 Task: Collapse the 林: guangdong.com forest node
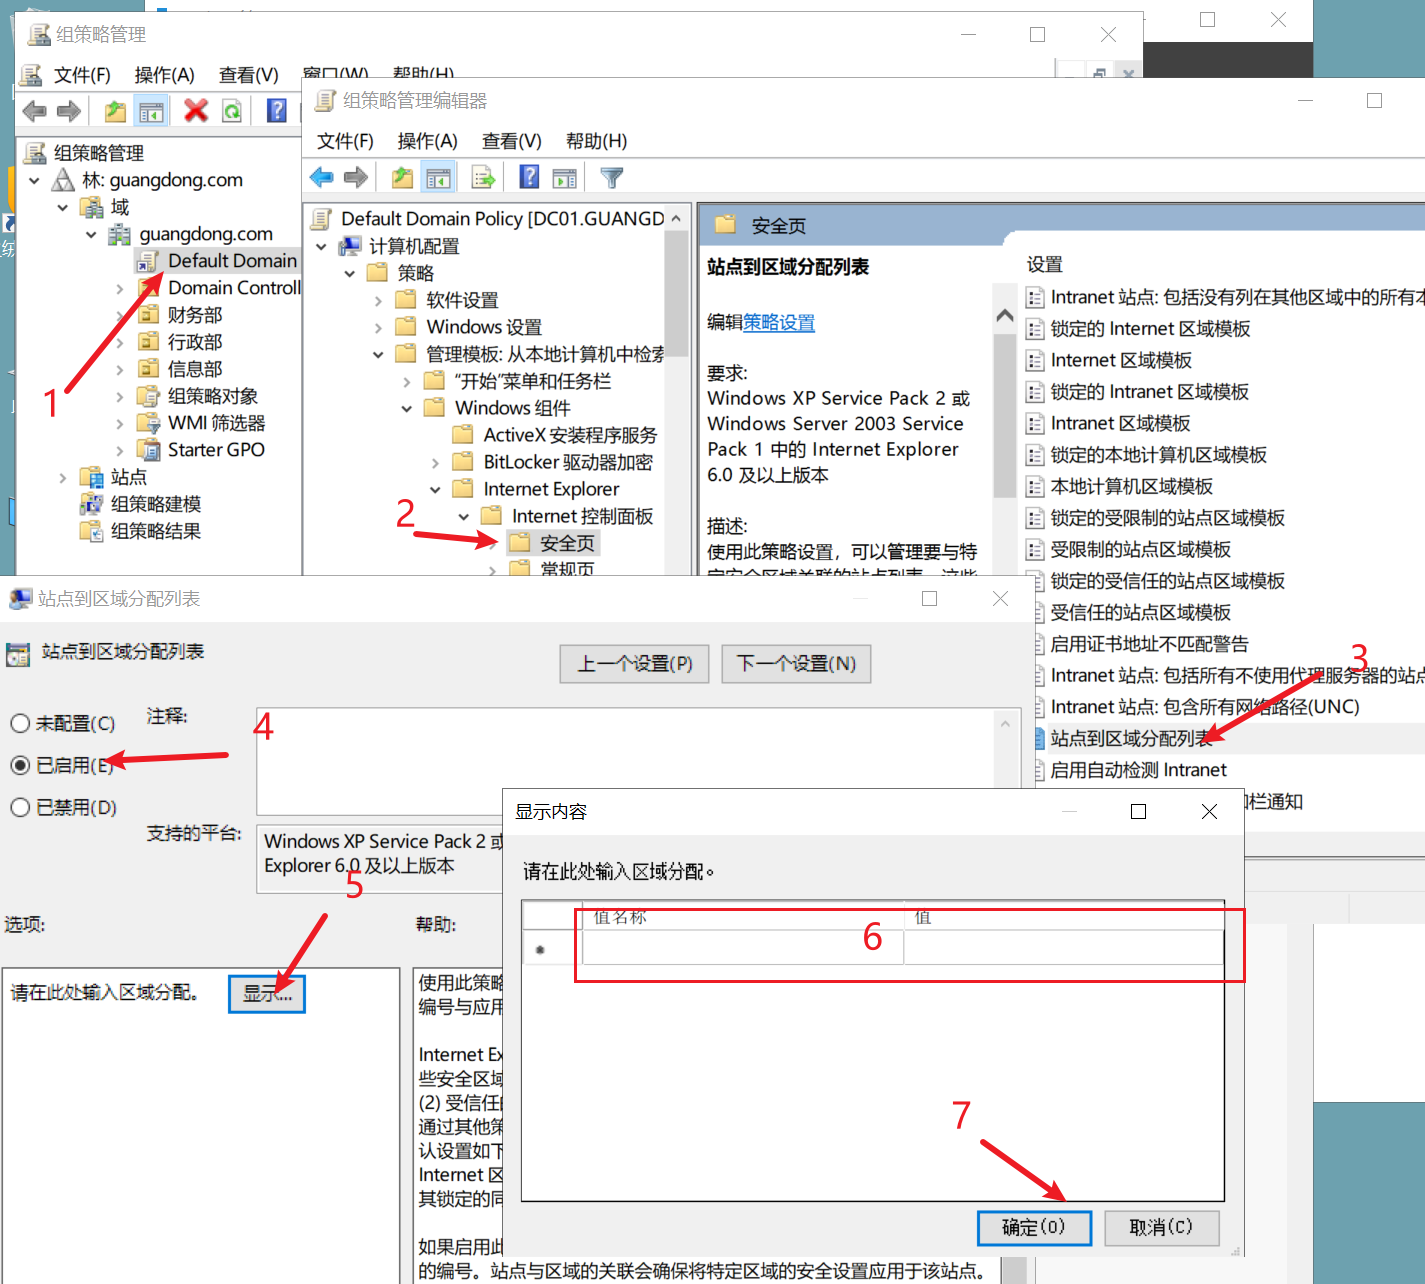point(35,180)
